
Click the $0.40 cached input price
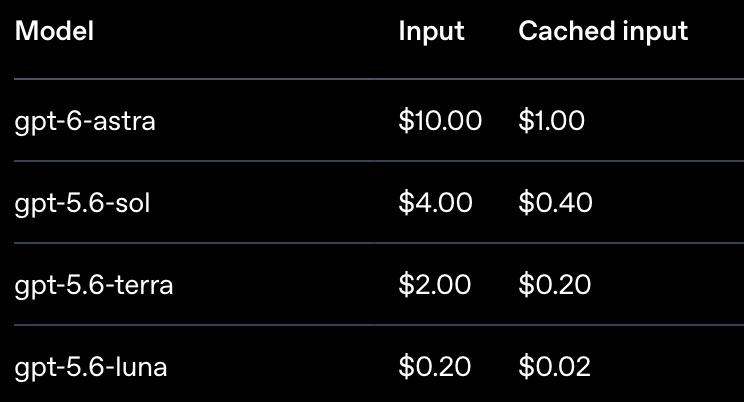pos(555,203)
